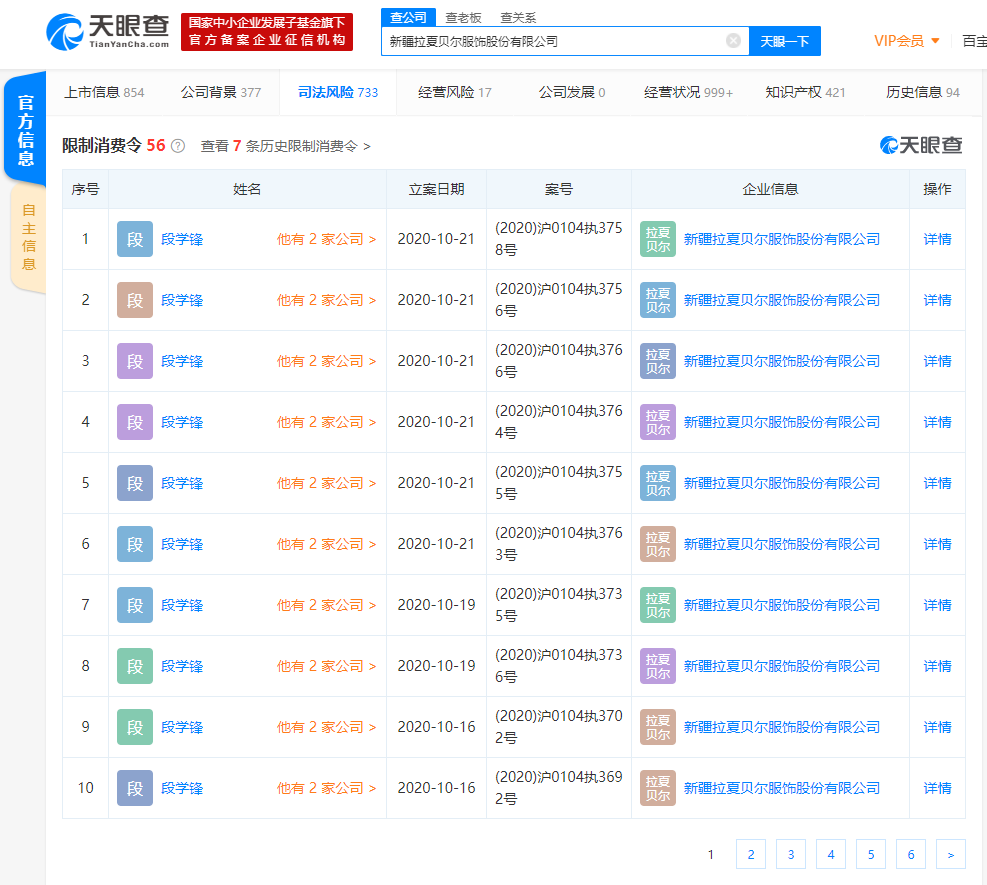Click the 国家中小企业发展子基金旗下 red banner
The image size is (987, 885).
[x=267, y=32]
